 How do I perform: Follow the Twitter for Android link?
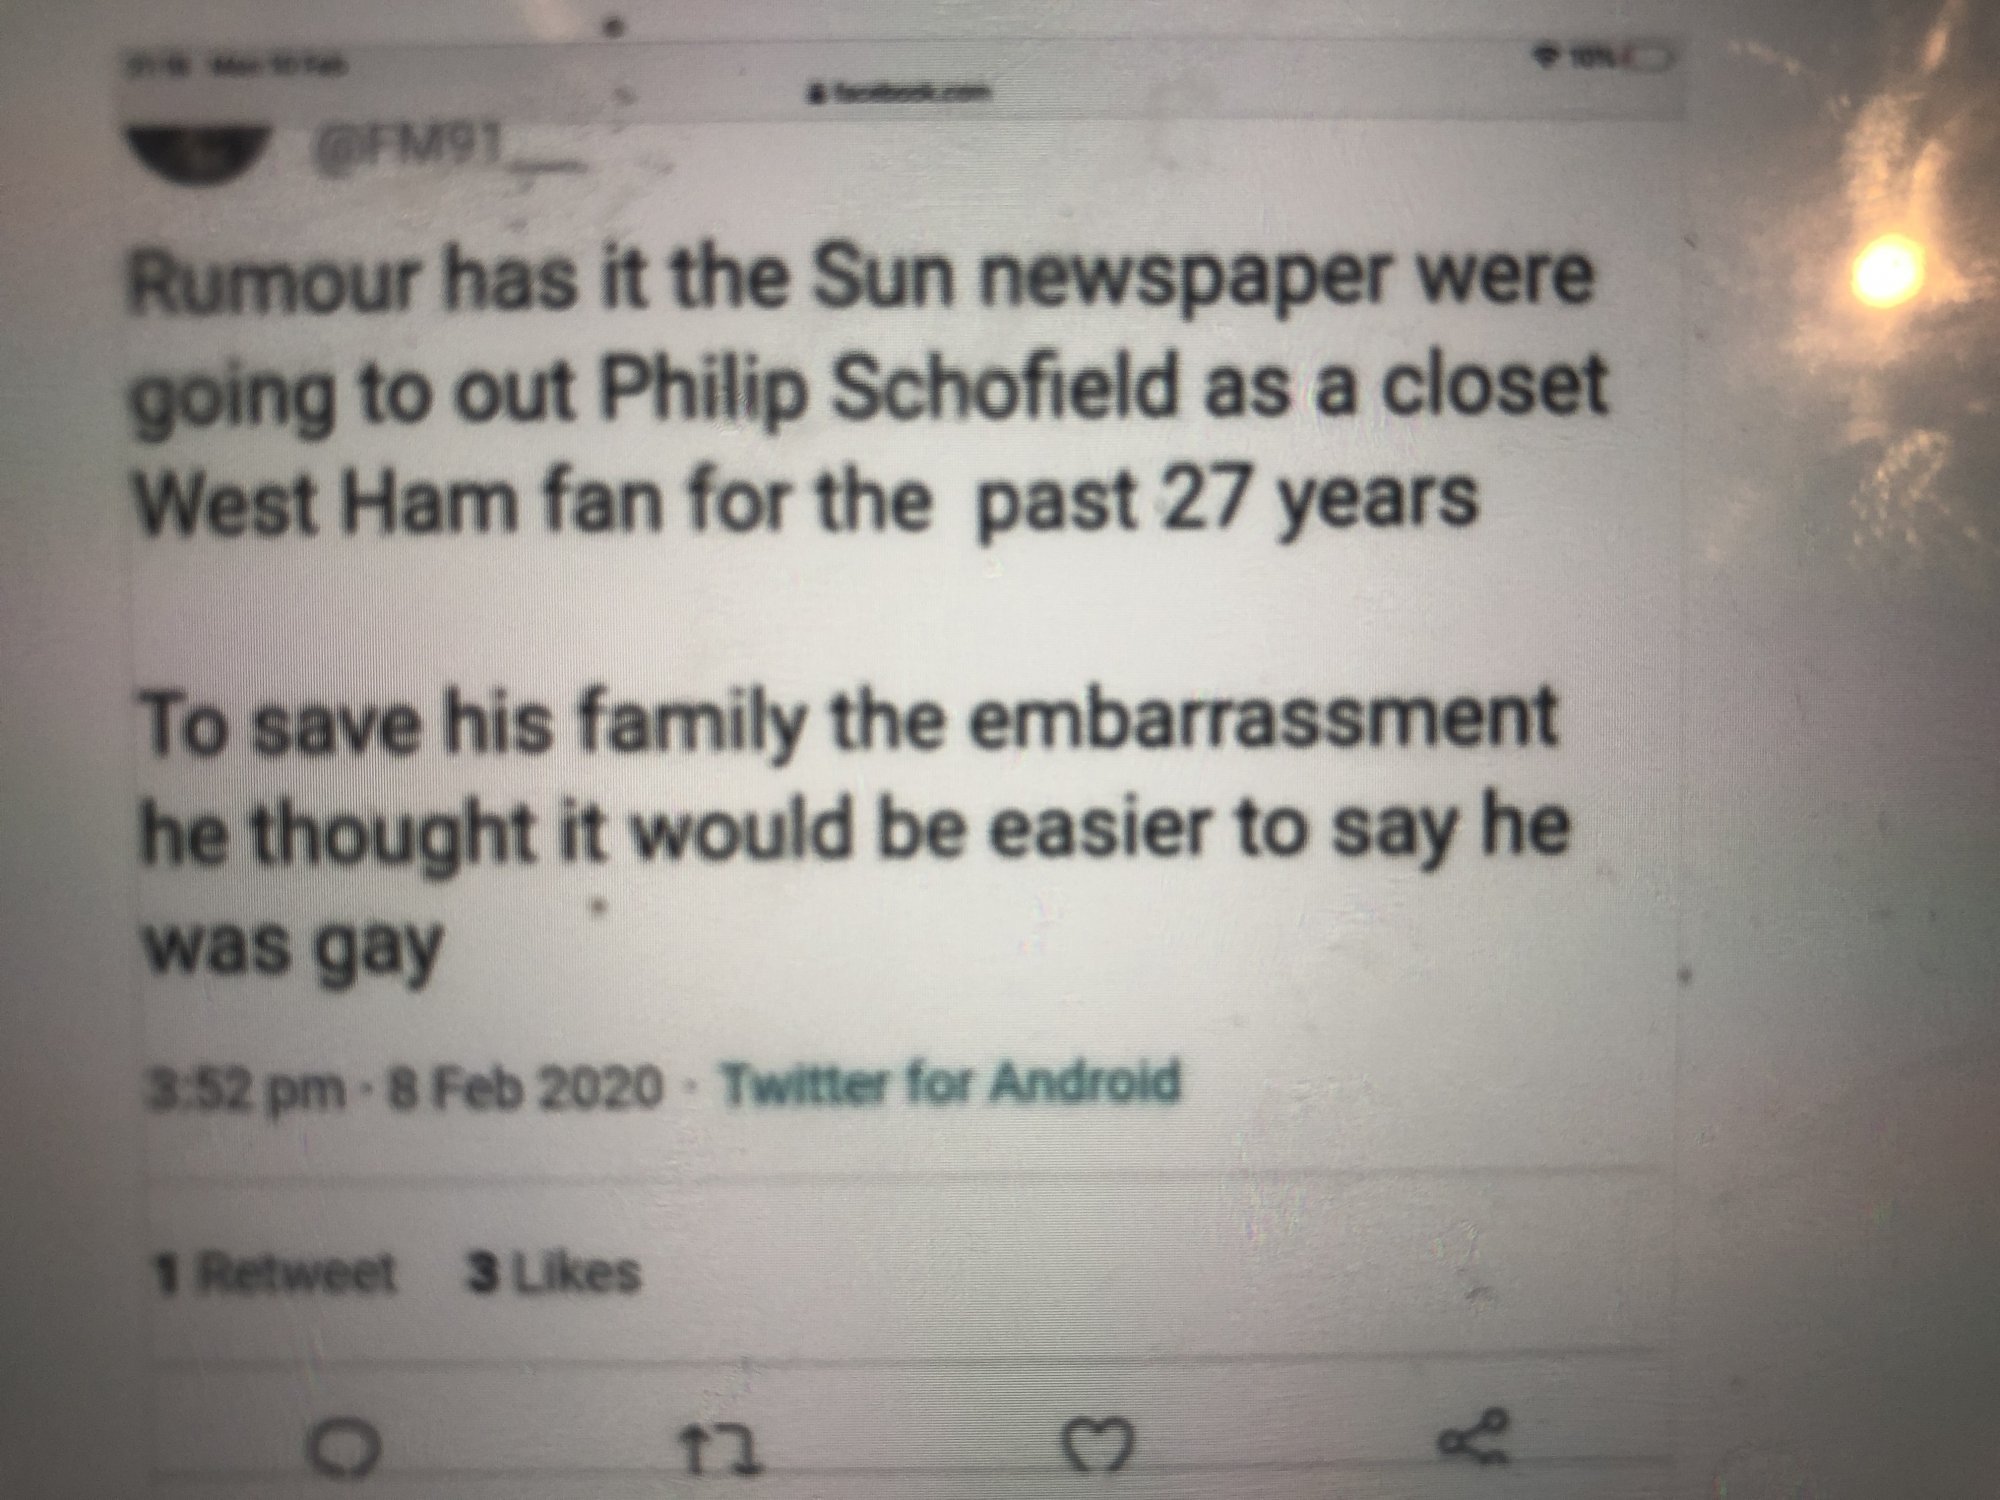[x=950, y=1083]
